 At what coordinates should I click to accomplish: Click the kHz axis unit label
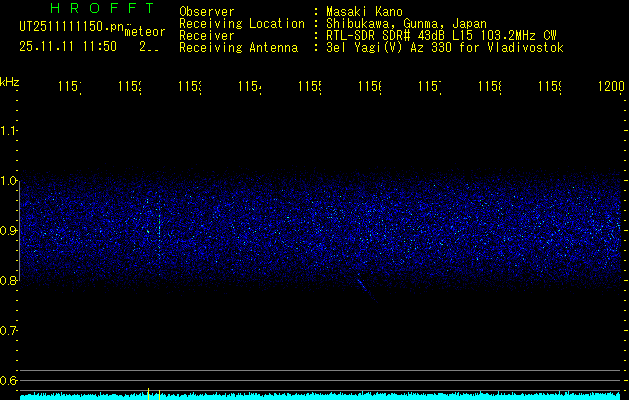(x=9, y=81)
